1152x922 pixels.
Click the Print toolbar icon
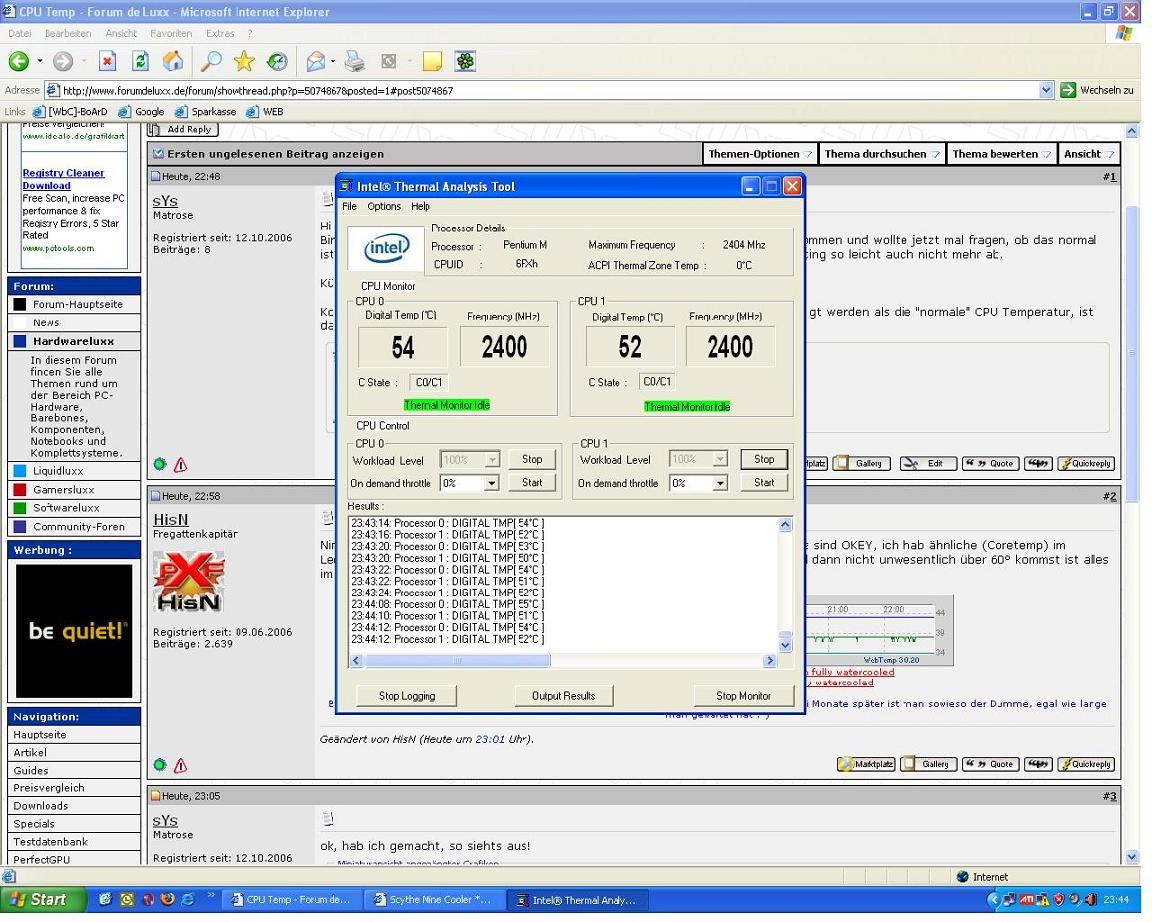click(354, 62)
